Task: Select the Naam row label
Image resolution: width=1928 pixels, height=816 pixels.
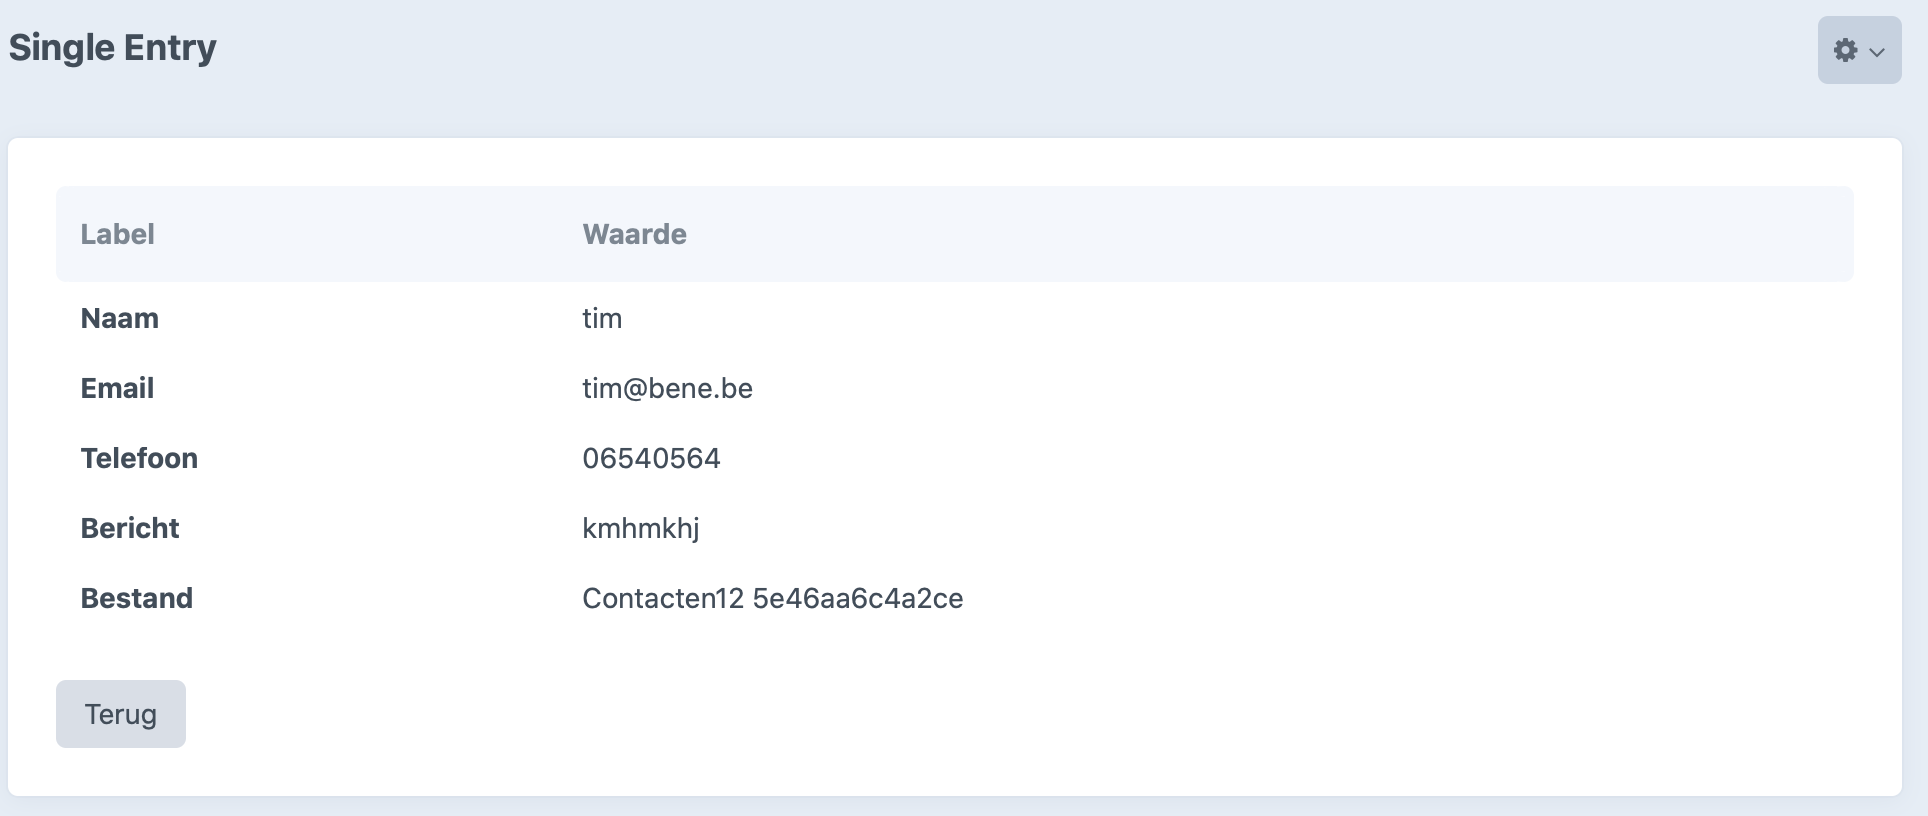Action: coord(119,318)
